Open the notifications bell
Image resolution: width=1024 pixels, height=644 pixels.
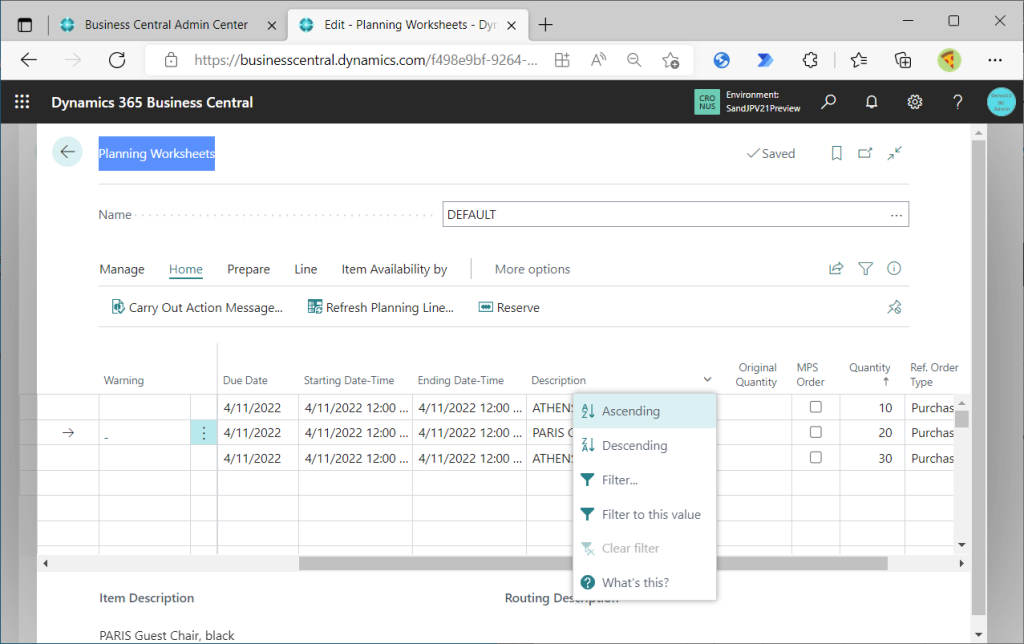pyautogui.click(x=871, y=102)
